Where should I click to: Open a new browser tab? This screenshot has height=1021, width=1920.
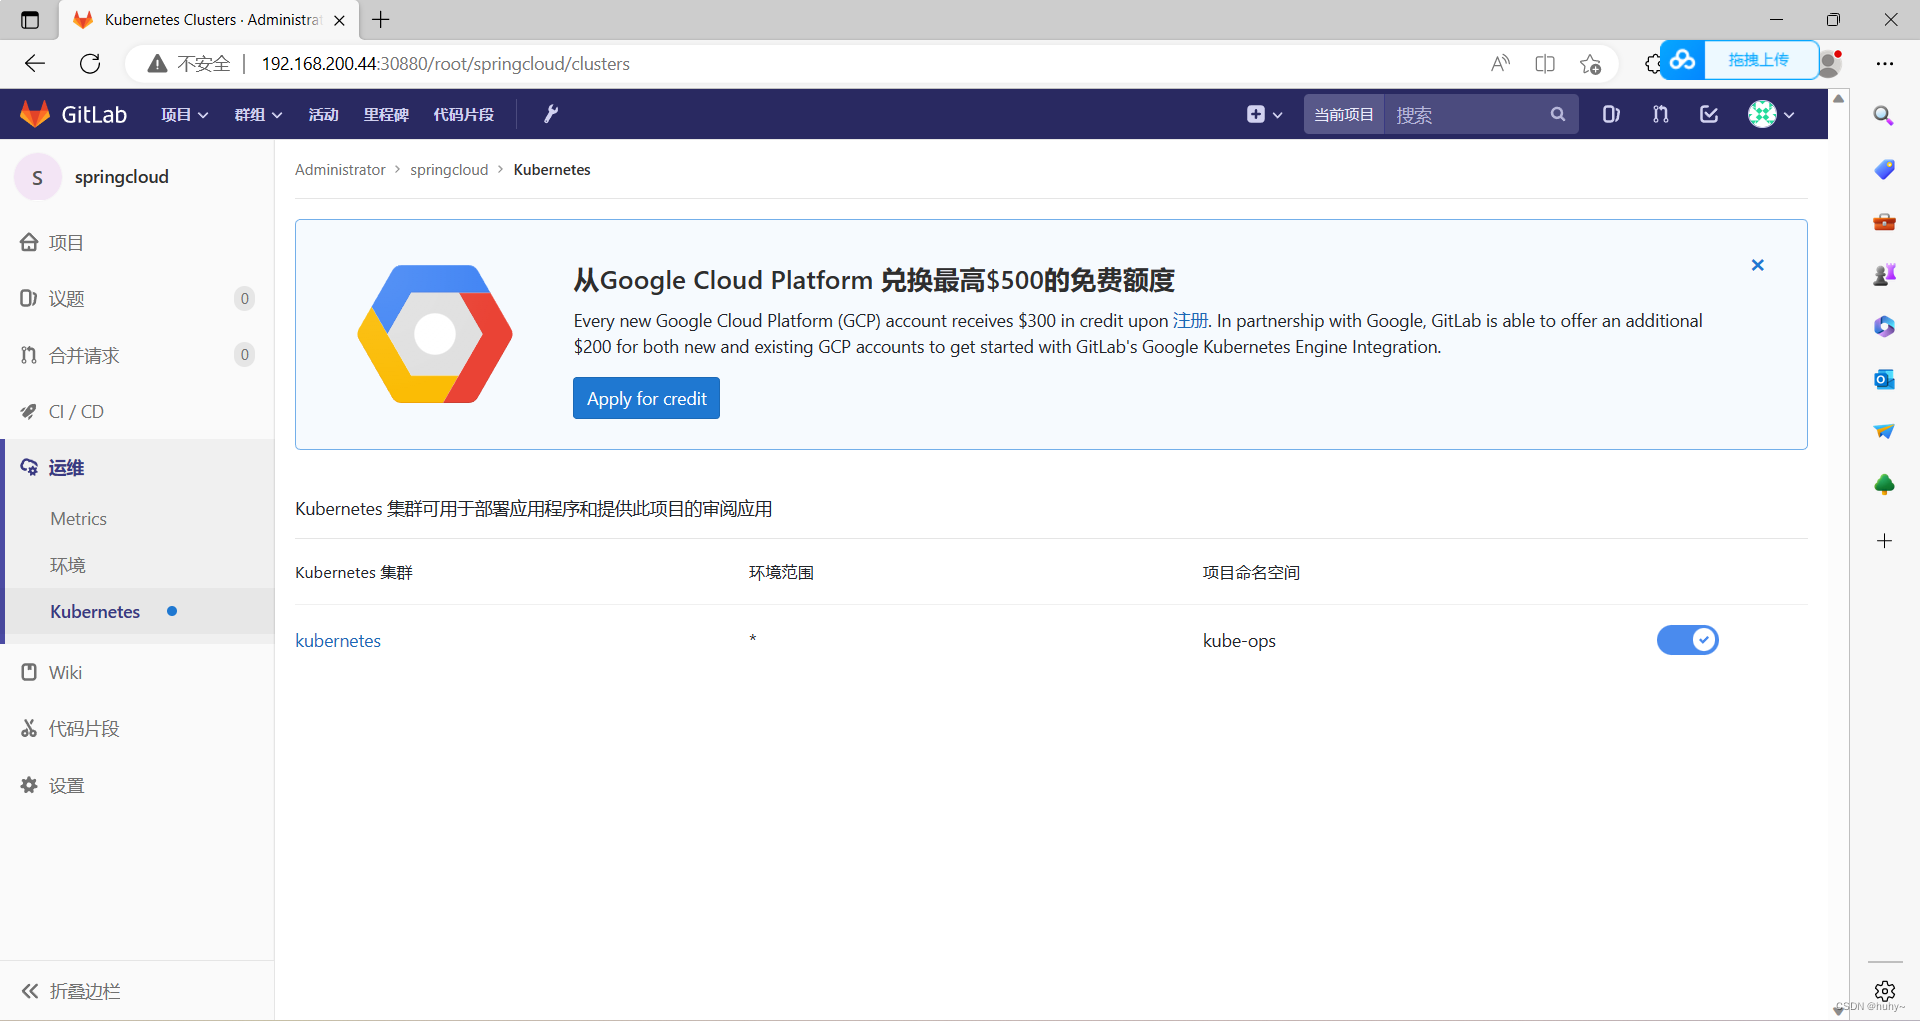pyautogui.click(x=381, y=20)
